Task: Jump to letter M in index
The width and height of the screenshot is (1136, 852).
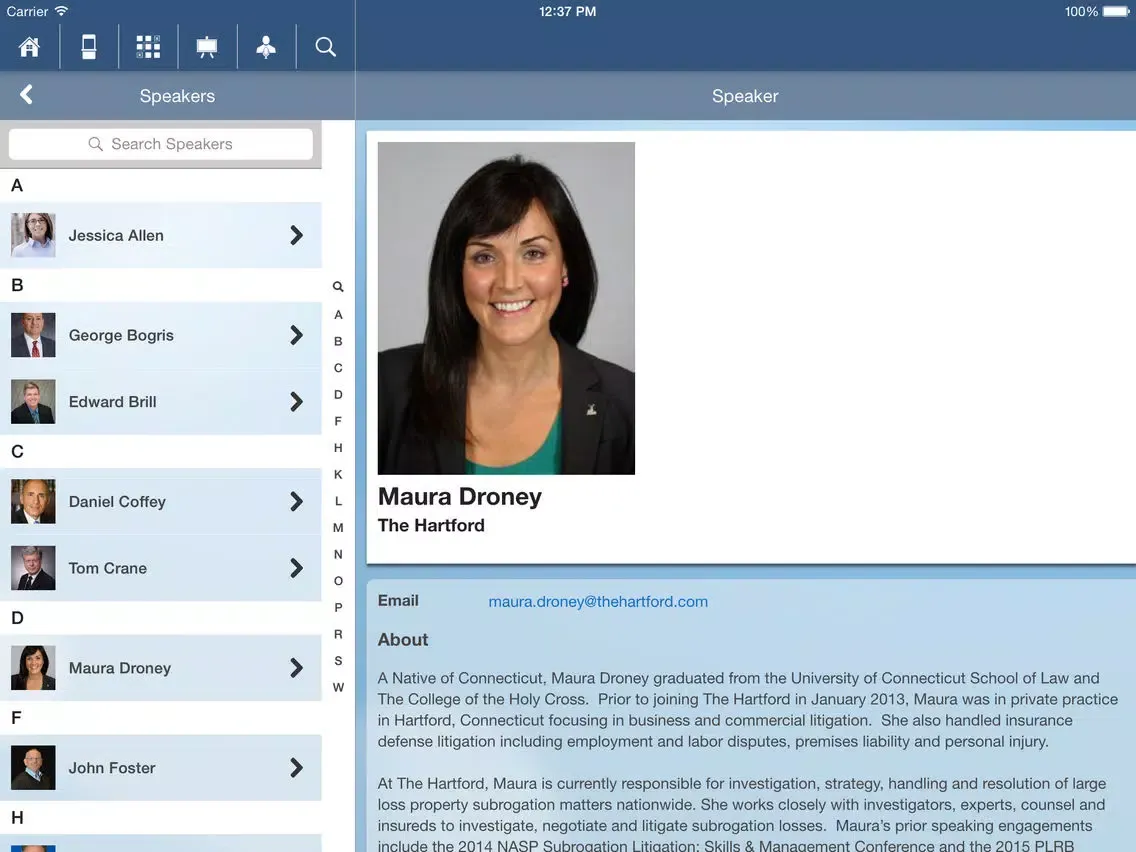Action: pos(338,527)
